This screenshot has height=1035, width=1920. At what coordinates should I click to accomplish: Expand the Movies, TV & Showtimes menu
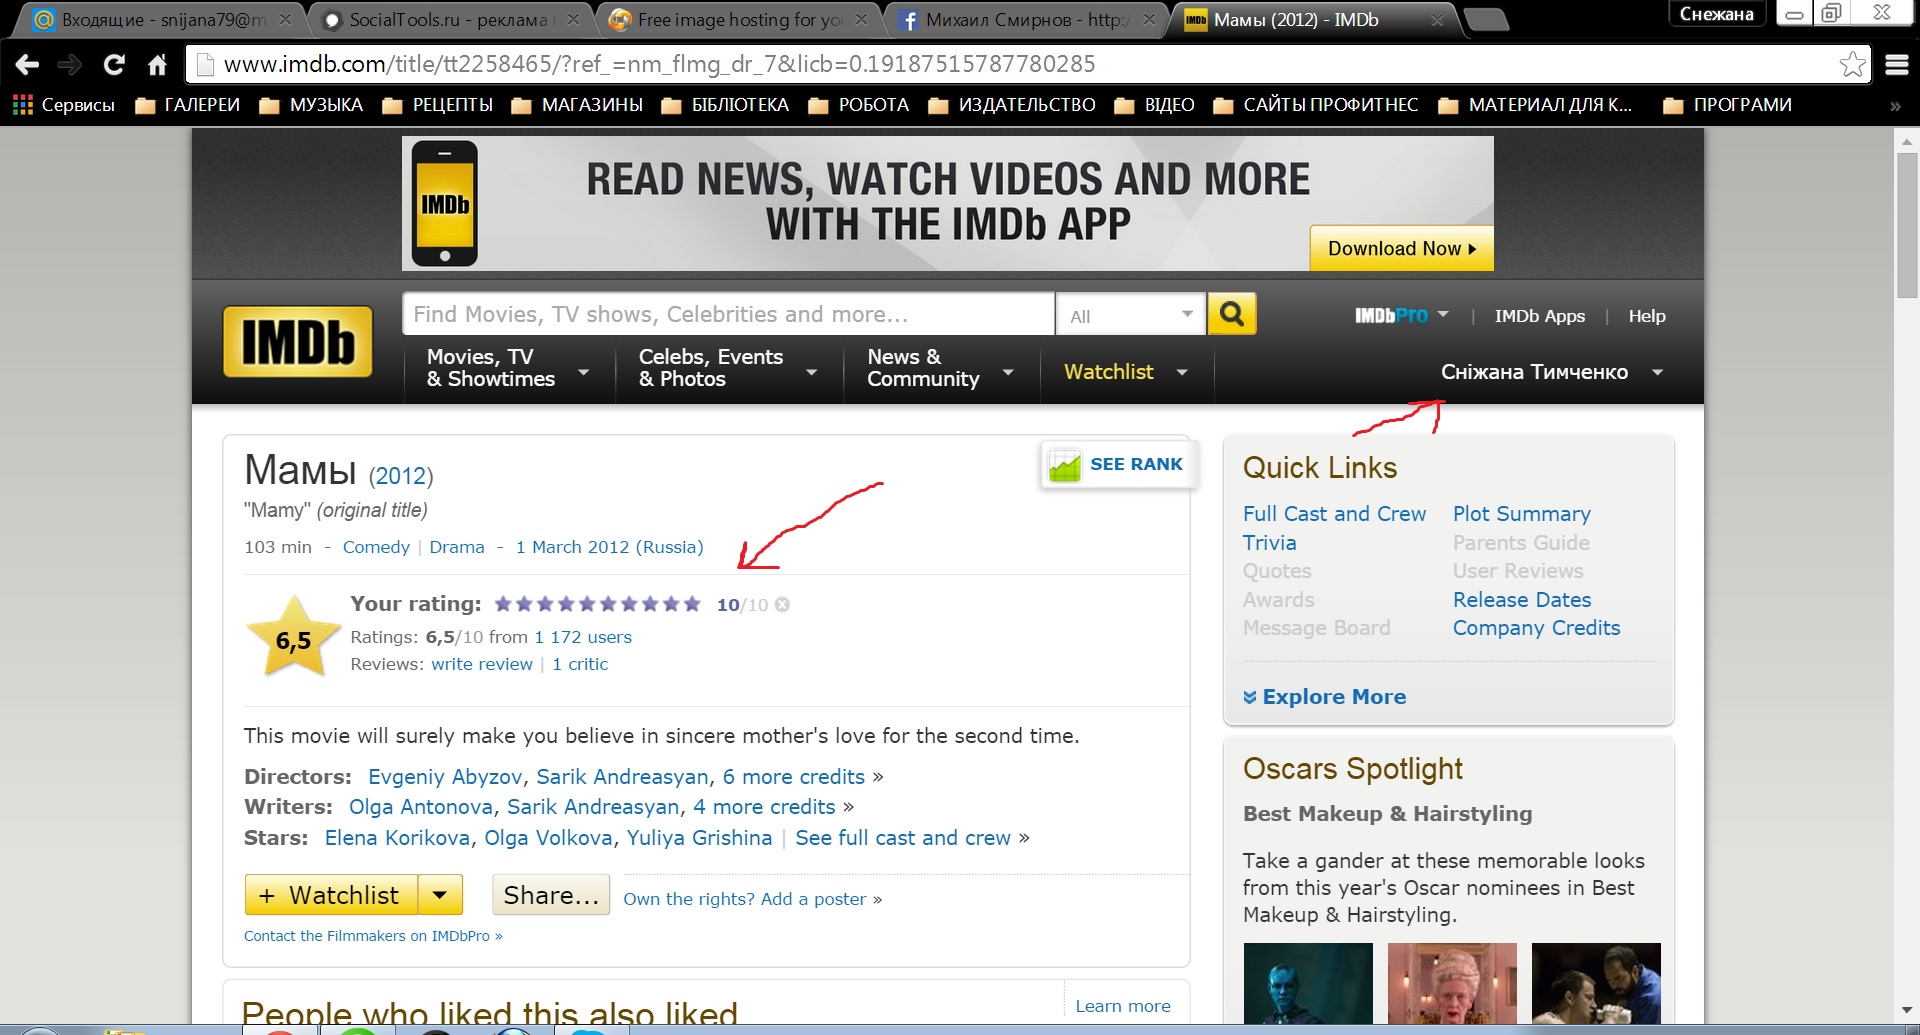point(509,369)
